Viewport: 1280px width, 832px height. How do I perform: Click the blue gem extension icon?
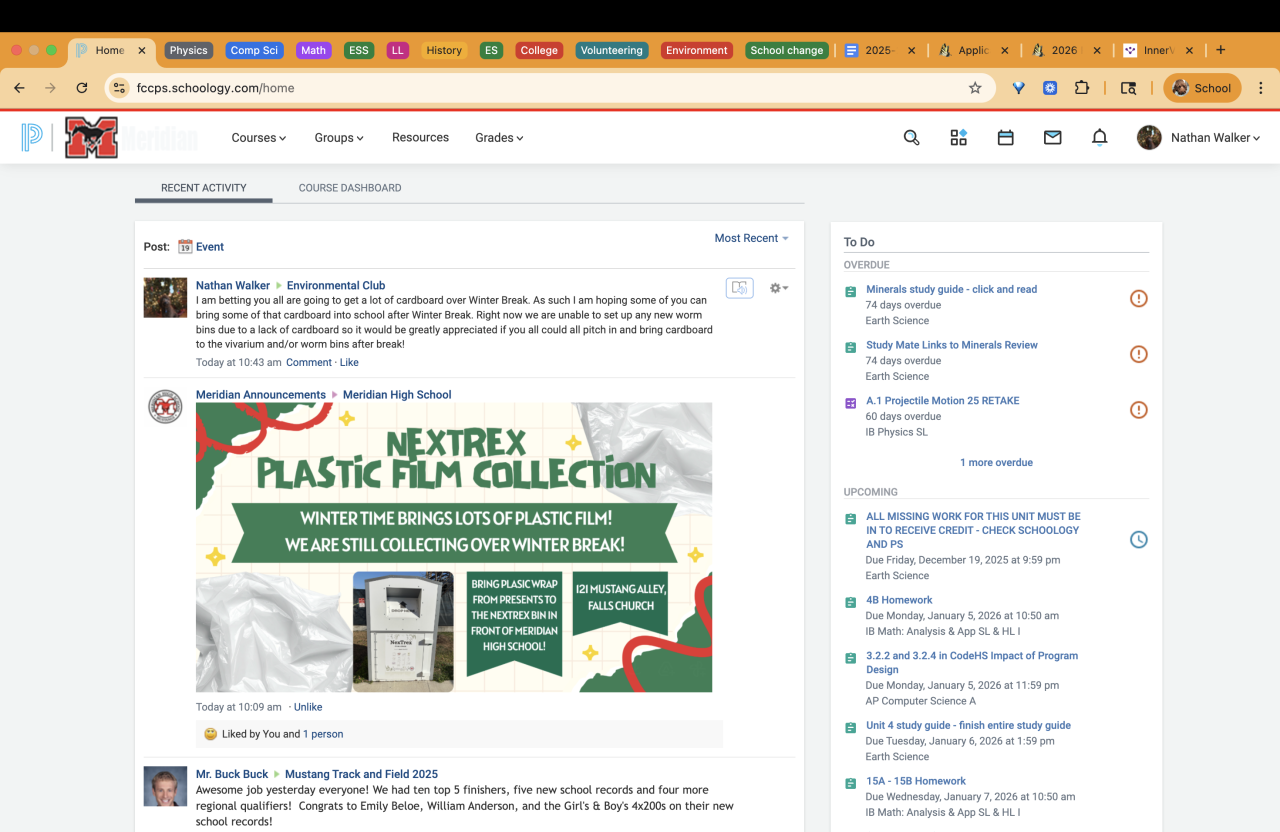(x=1018, y=88)
